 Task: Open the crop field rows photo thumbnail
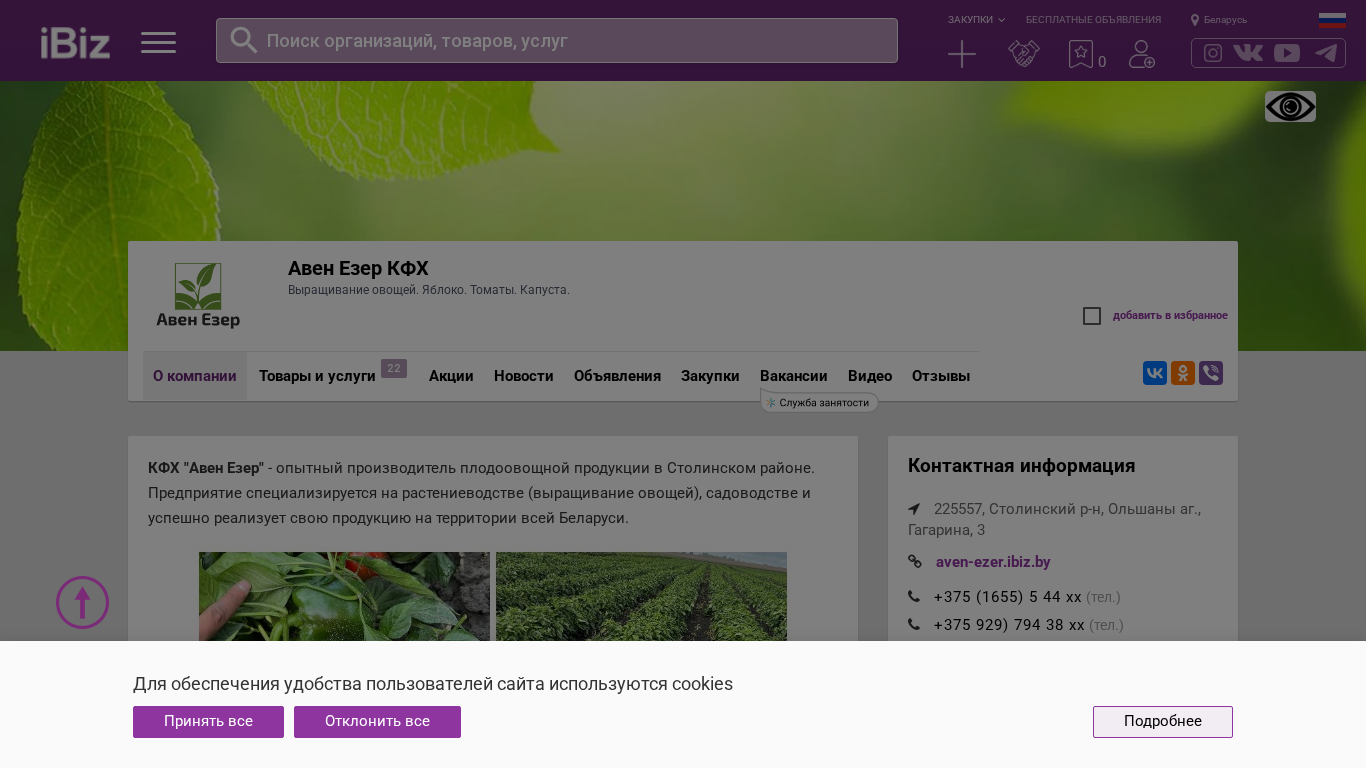(641, 596)
